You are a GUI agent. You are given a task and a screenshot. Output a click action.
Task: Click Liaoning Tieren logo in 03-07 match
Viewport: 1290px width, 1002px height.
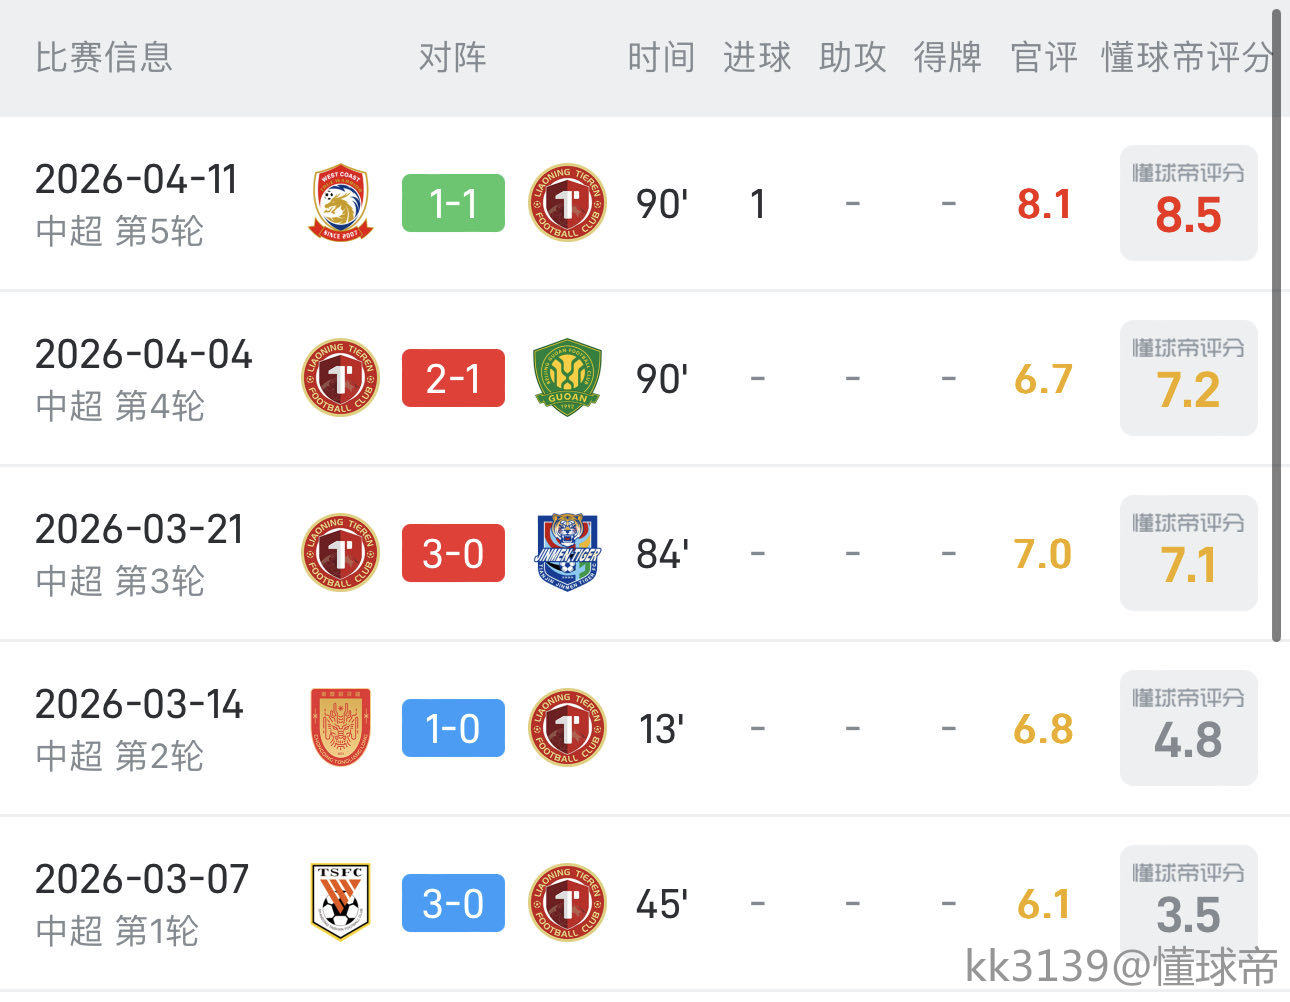coord(567,903)
